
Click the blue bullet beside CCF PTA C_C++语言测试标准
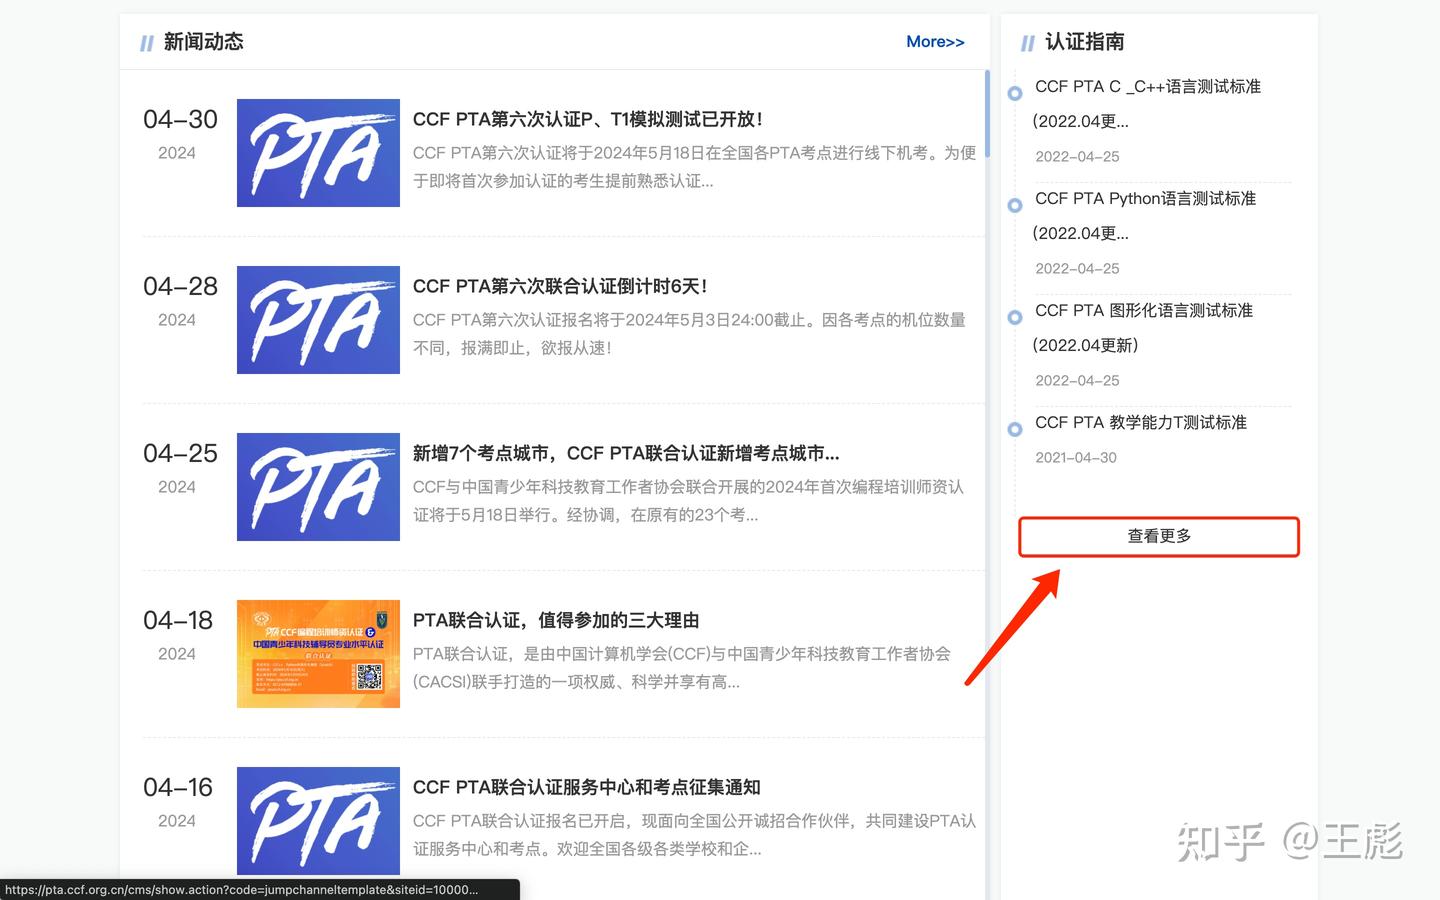1015,93
